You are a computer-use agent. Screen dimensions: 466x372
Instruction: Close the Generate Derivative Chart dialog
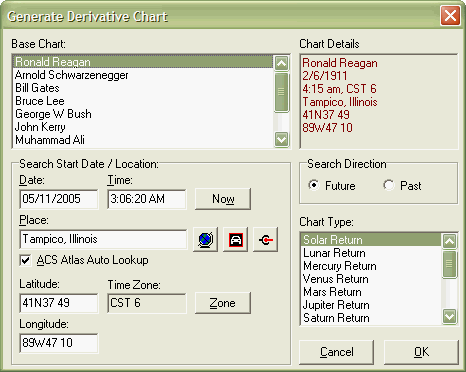[x=450, y=16]
